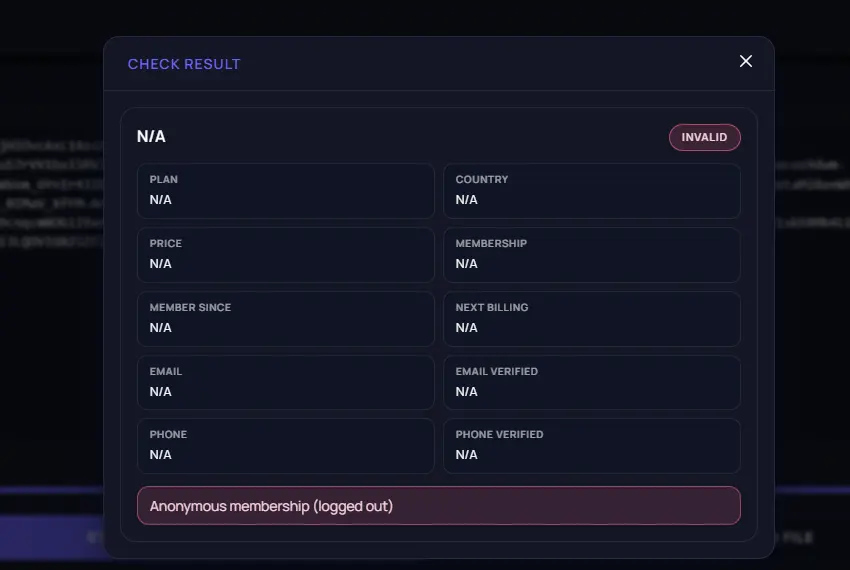This screenshot has height=570, width=850.
Task: Click the Membership field card
Action: coord(591,255)
